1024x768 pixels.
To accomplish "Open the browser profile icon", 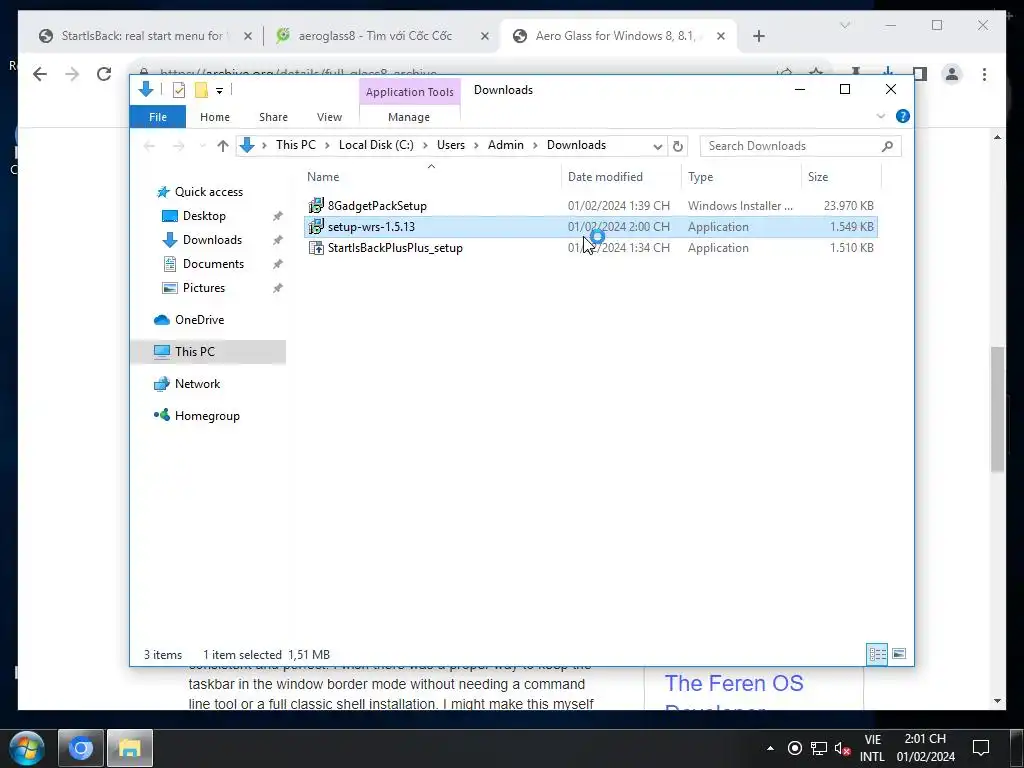I will [x=952, y=74].
